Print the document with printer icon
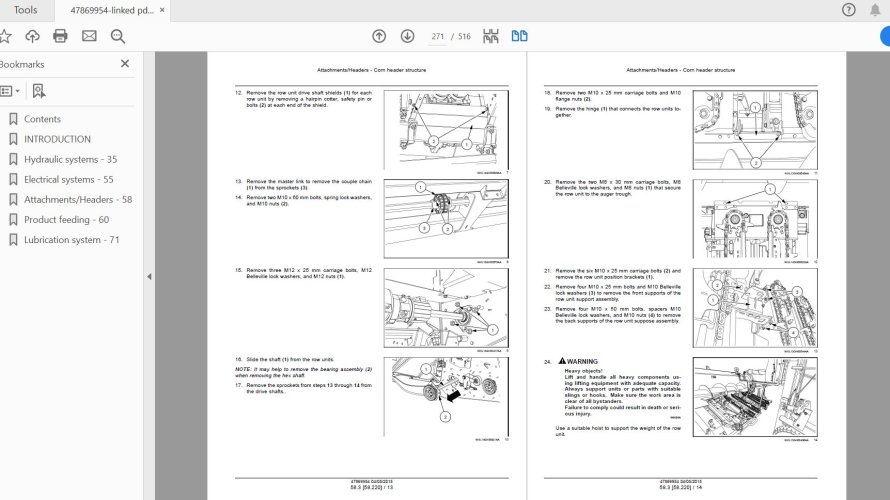Image resolution: width=890 pixels, height=500 pixels. 60,36
